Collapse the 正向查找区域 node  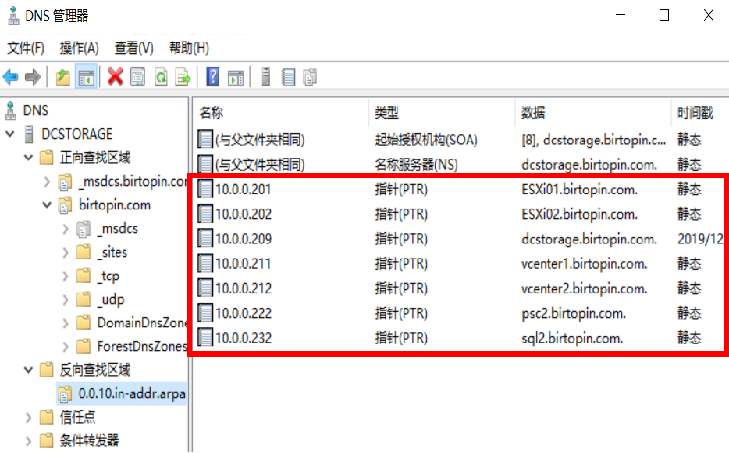tap(28, 158)
